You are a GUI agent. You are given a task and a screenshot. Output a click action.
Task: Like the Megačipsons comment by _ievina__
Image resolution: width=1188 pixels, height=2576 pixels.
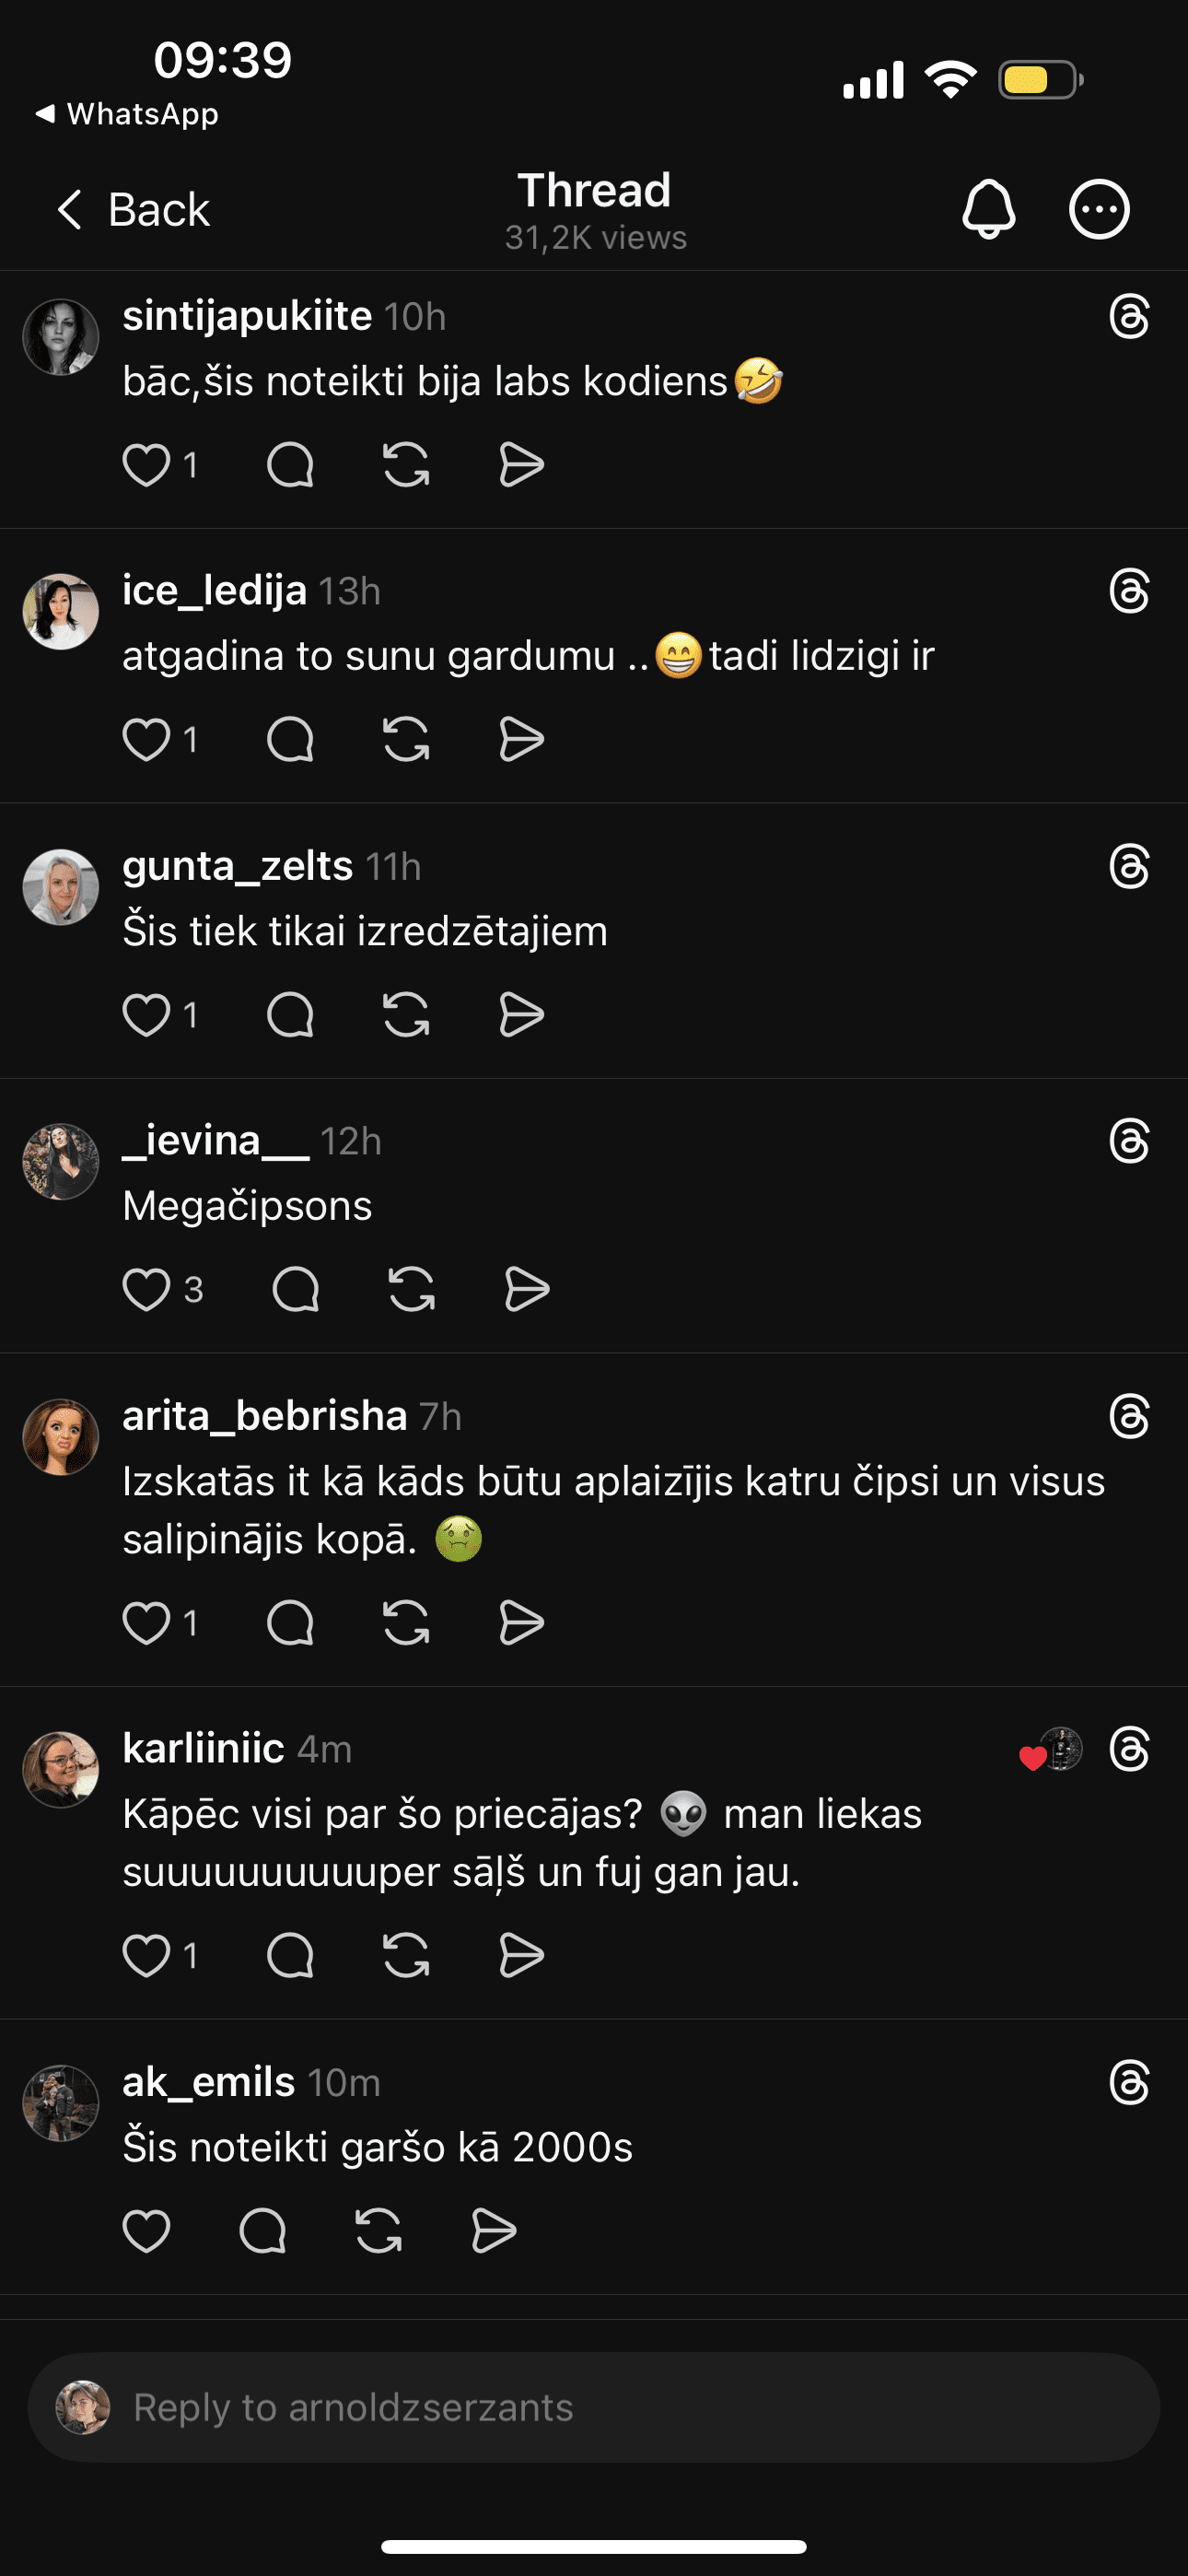point(146,1289)
